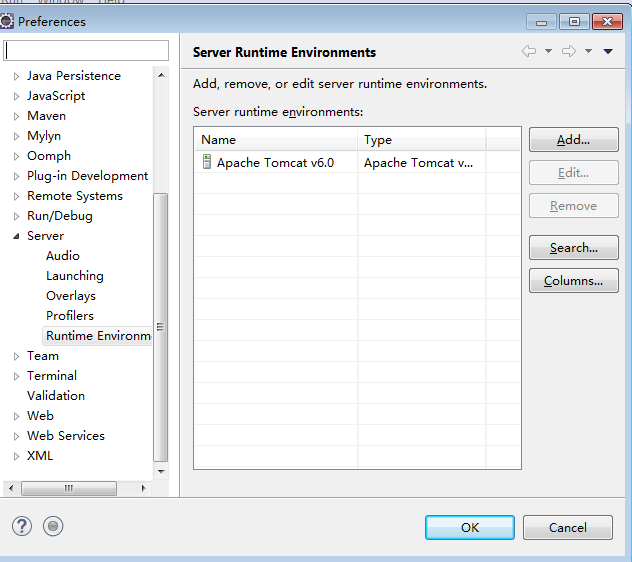Screen dimensions: 632x562
Task: Click the Preferences window gear icon
Action: (x=6, y=21)
